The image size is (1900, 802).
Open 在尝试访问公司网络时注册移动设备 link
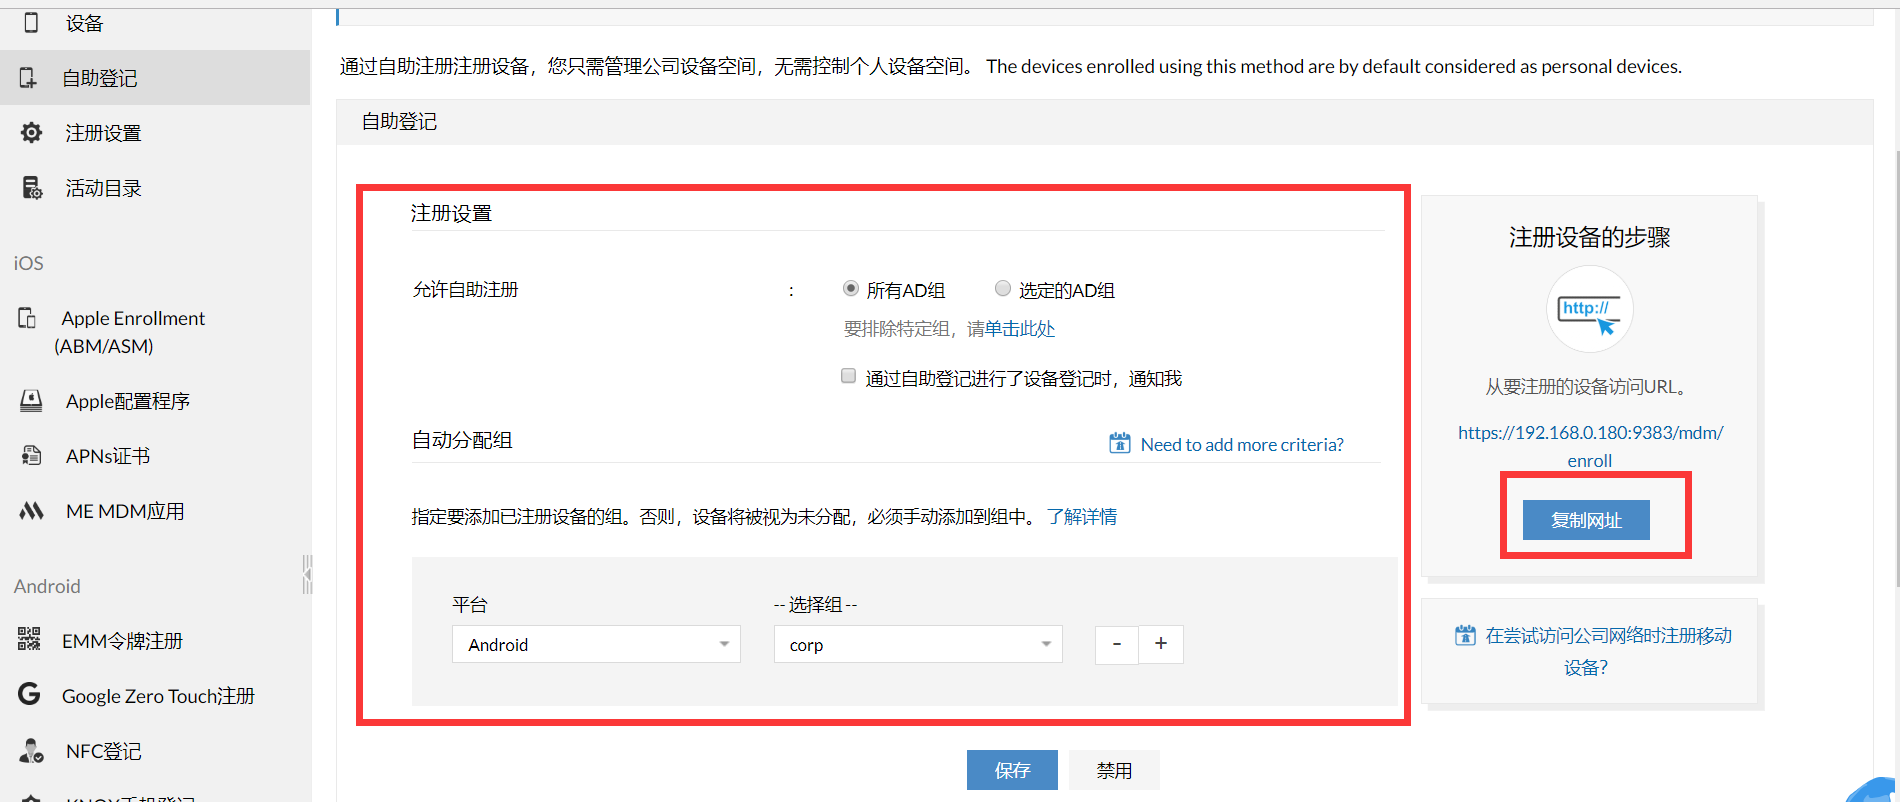coord(1608,651)
